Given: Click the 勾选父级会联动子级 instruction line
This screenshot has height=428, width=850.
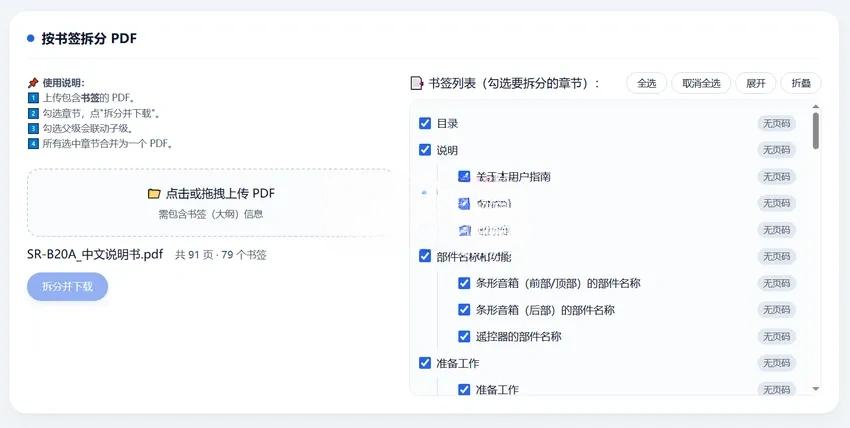Looking at the screenshot, I should point(88,128).
